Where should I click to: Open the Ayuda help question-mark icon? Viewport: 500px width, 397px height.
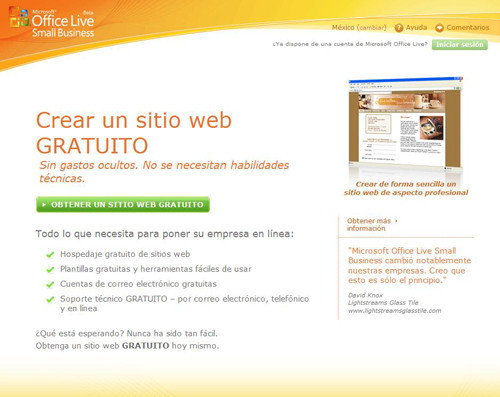click(399, 28)
